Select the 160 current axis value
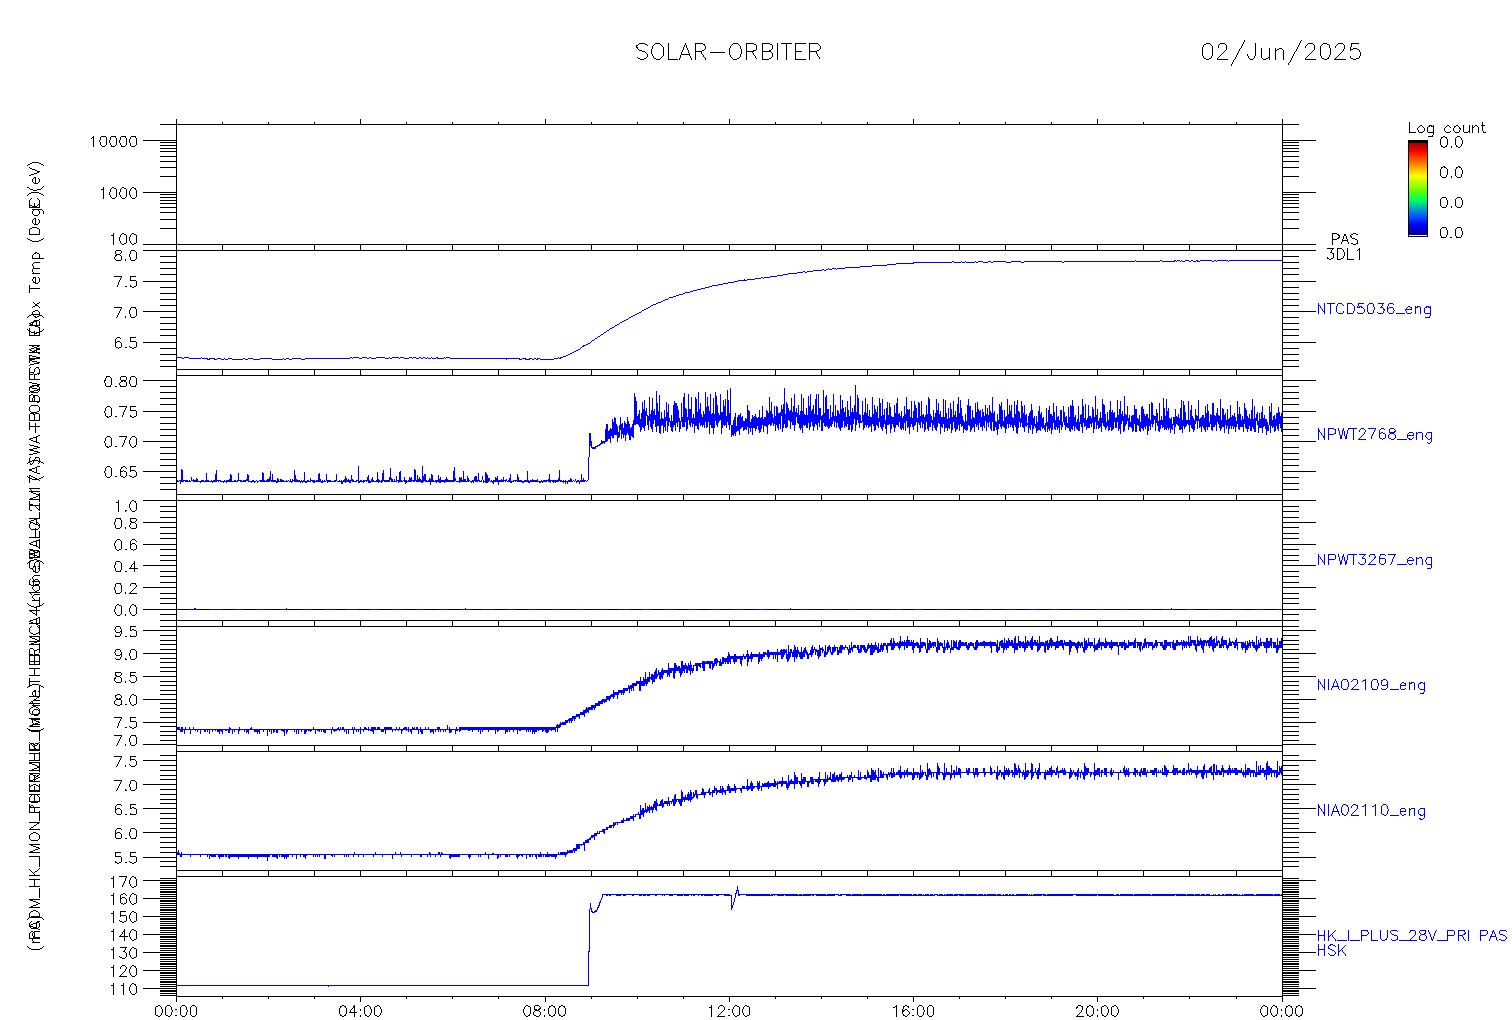This screenshot has height=1020, width=1512. click(126, 899)
